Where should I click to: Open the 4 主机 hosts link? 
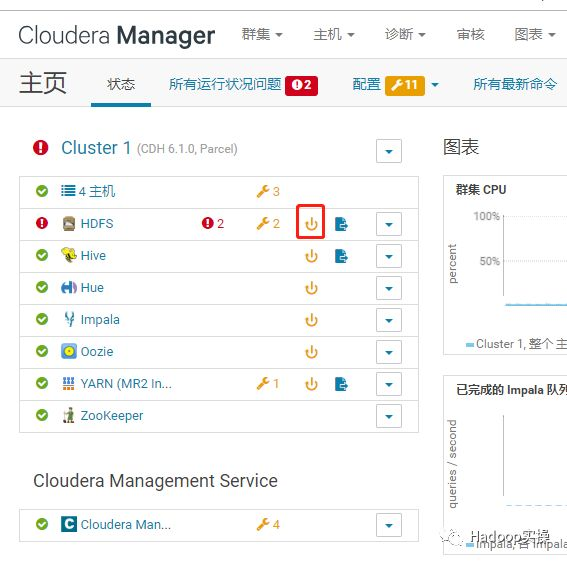pos(97,191)
